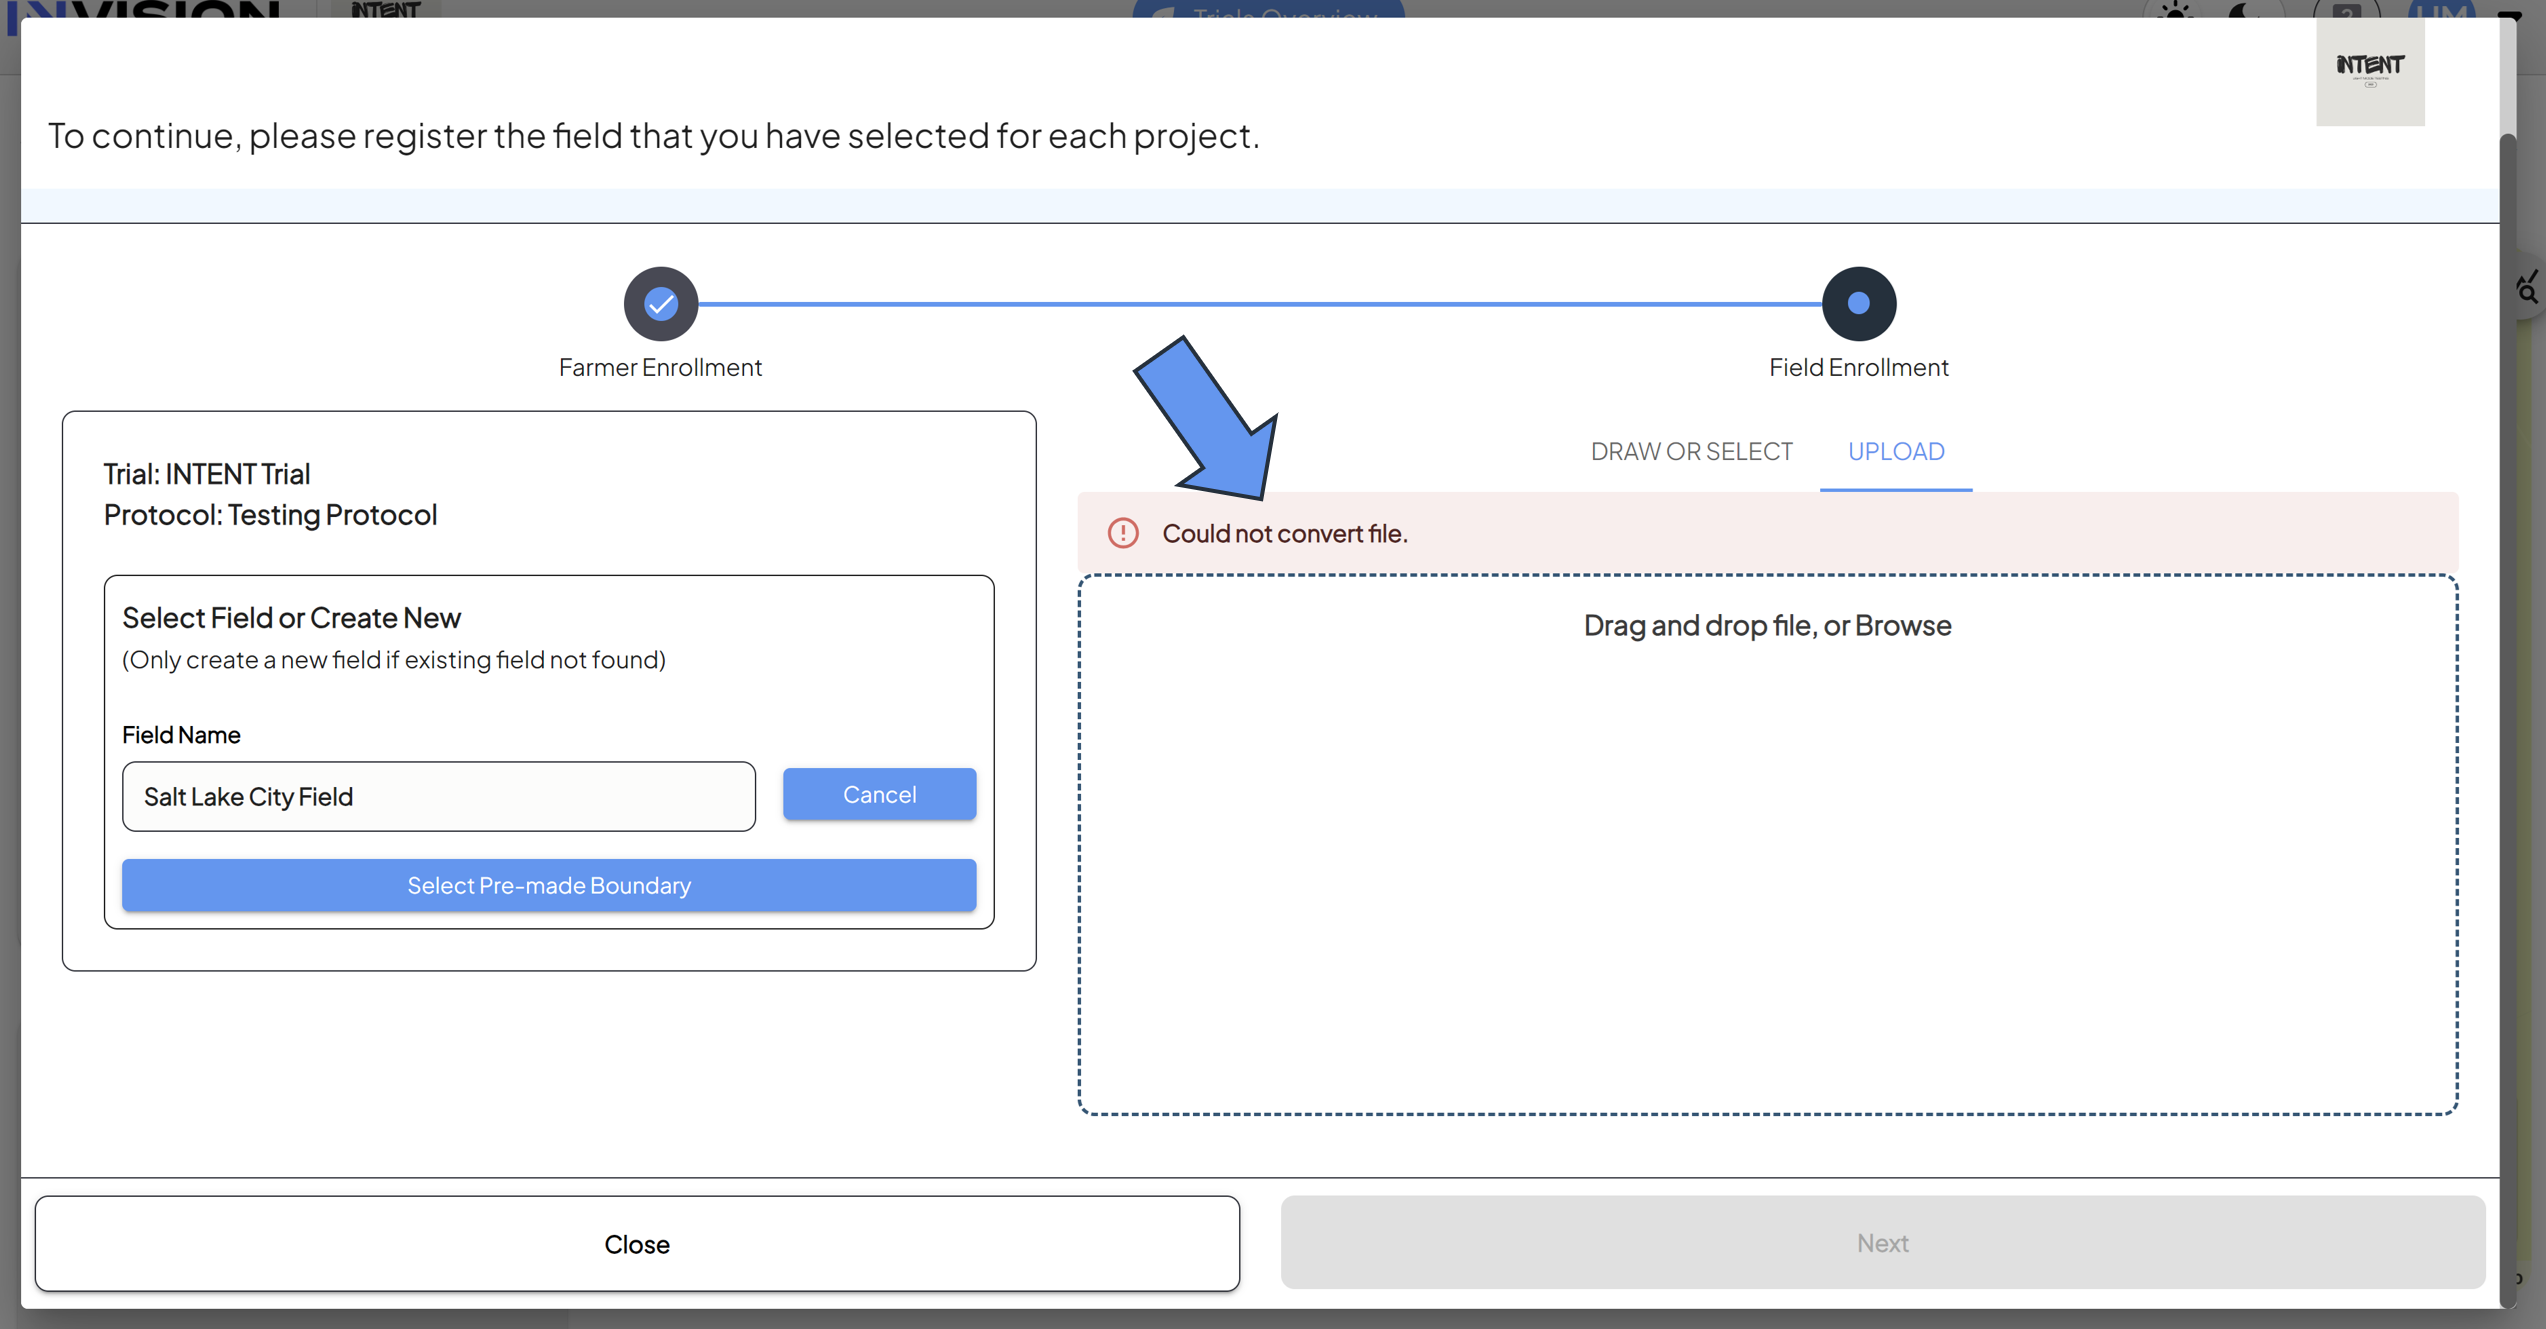Click the error alert icon

tap(1123, 533)
